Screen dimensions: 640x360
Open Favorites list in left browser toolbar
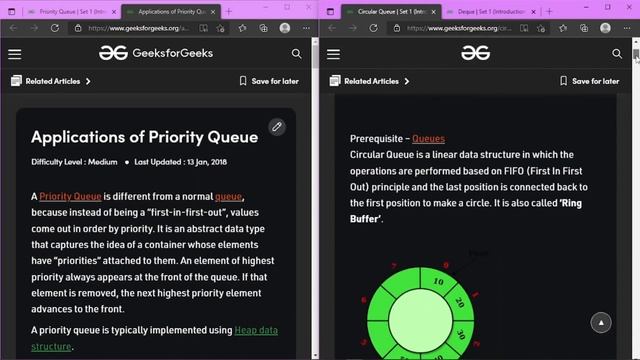tap(242, 28)
